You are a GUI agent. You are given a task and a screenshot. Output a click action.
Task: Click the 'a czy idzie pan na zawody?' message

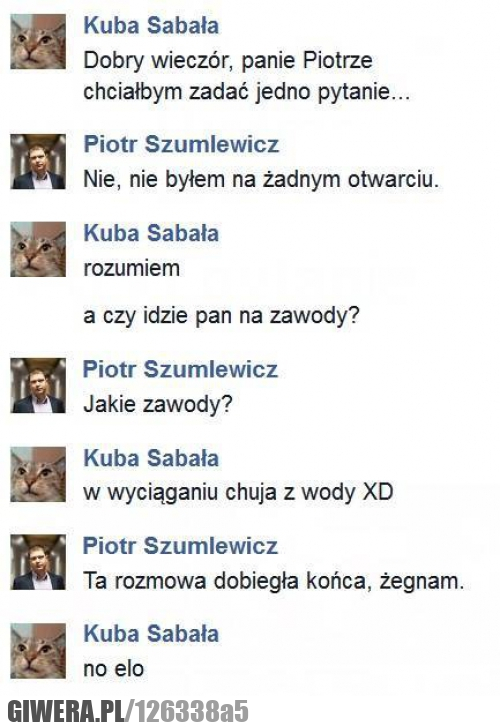222,316
